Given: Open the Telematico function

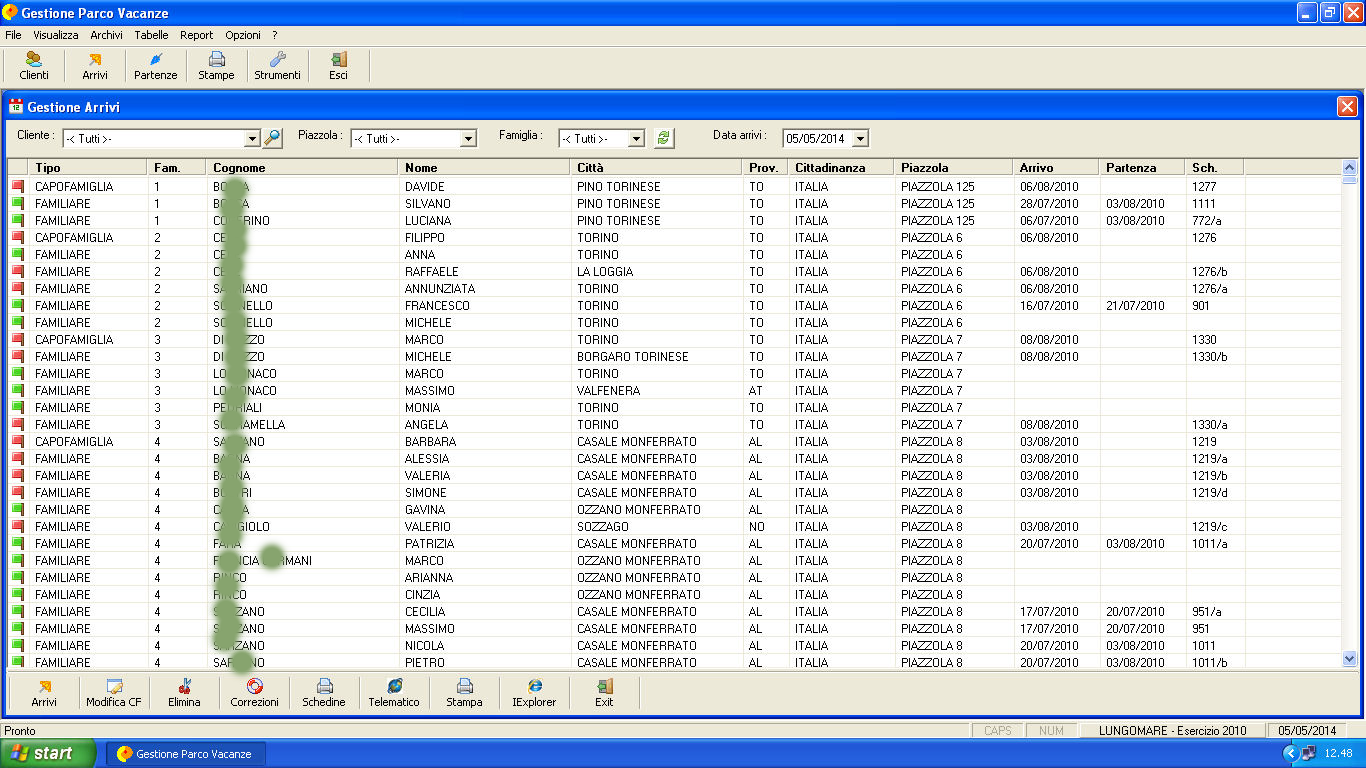Looking at the screenshot, I should click(394, 693).
